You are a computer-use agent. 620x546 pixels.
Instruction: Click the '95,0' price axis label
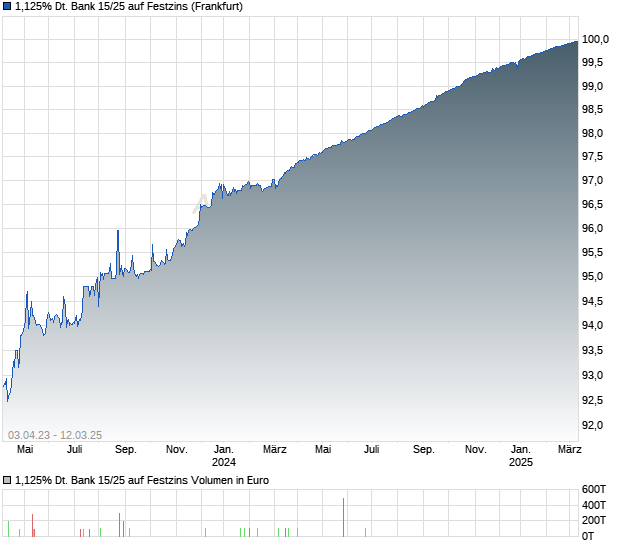(592, 276)
